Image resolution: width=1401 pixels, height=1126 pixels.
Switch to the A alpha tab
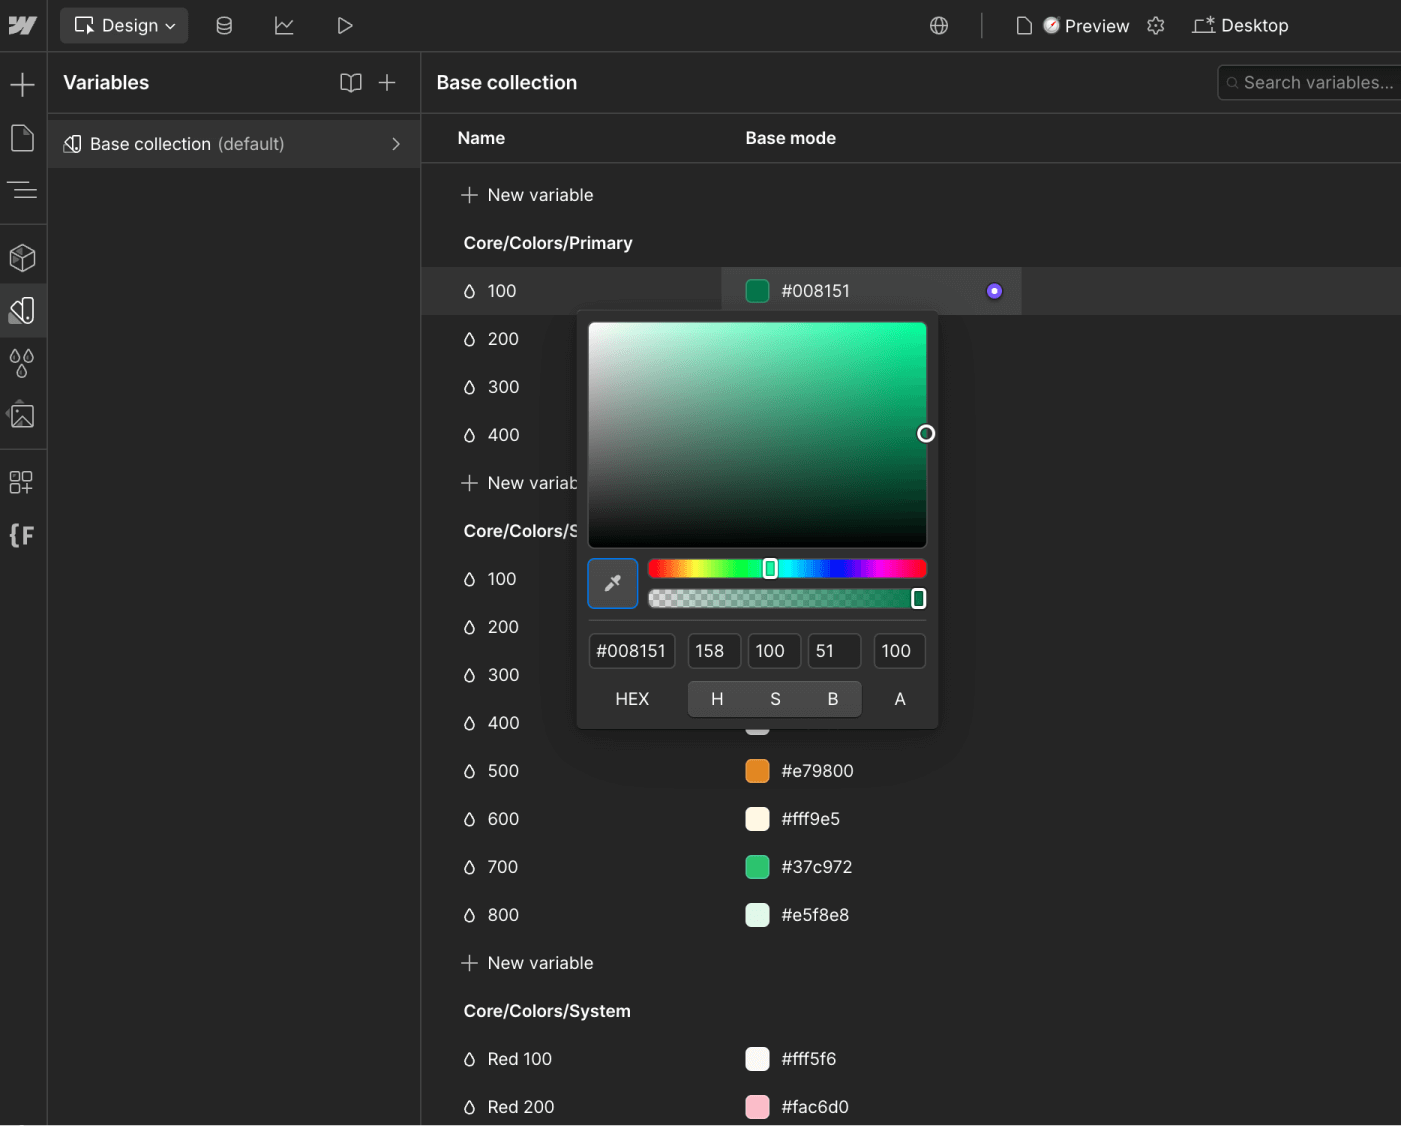pos(899,698)
